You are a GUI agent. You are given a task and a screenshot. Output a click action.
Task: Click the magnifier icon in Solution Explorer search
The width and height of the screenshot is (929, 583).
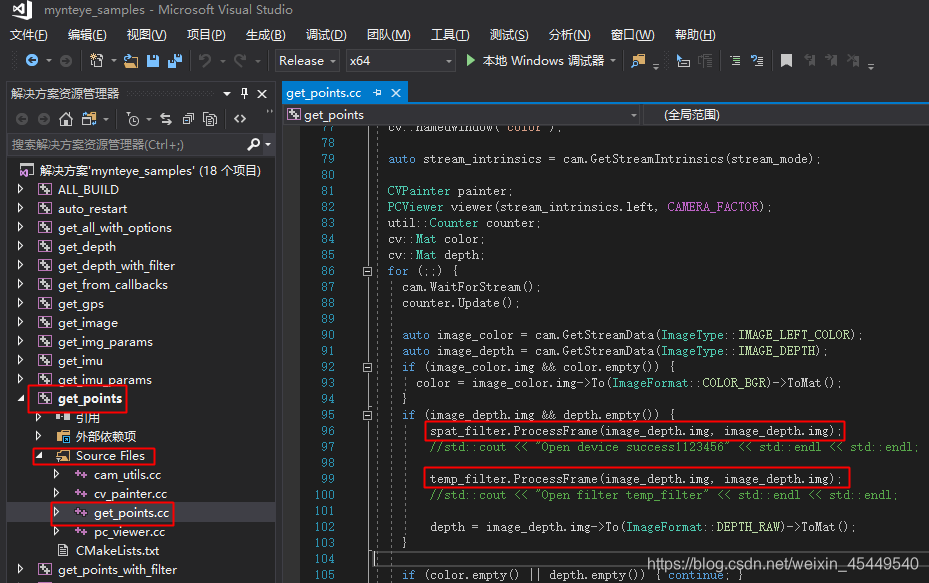coord(254,144)
